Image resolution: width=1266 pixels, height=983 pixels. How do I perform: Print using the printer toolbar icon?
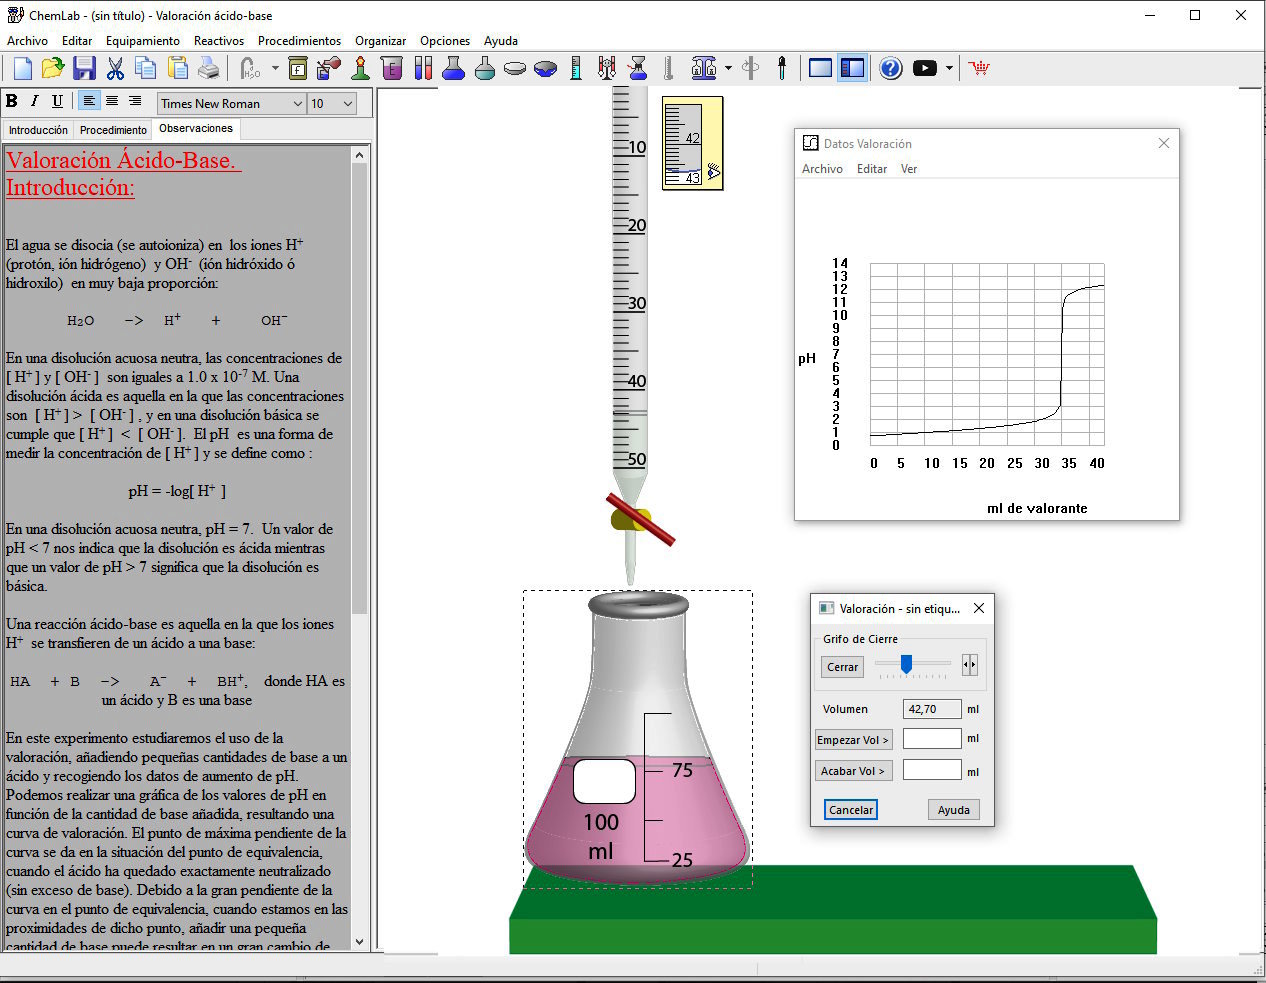[x=208, y=68]
